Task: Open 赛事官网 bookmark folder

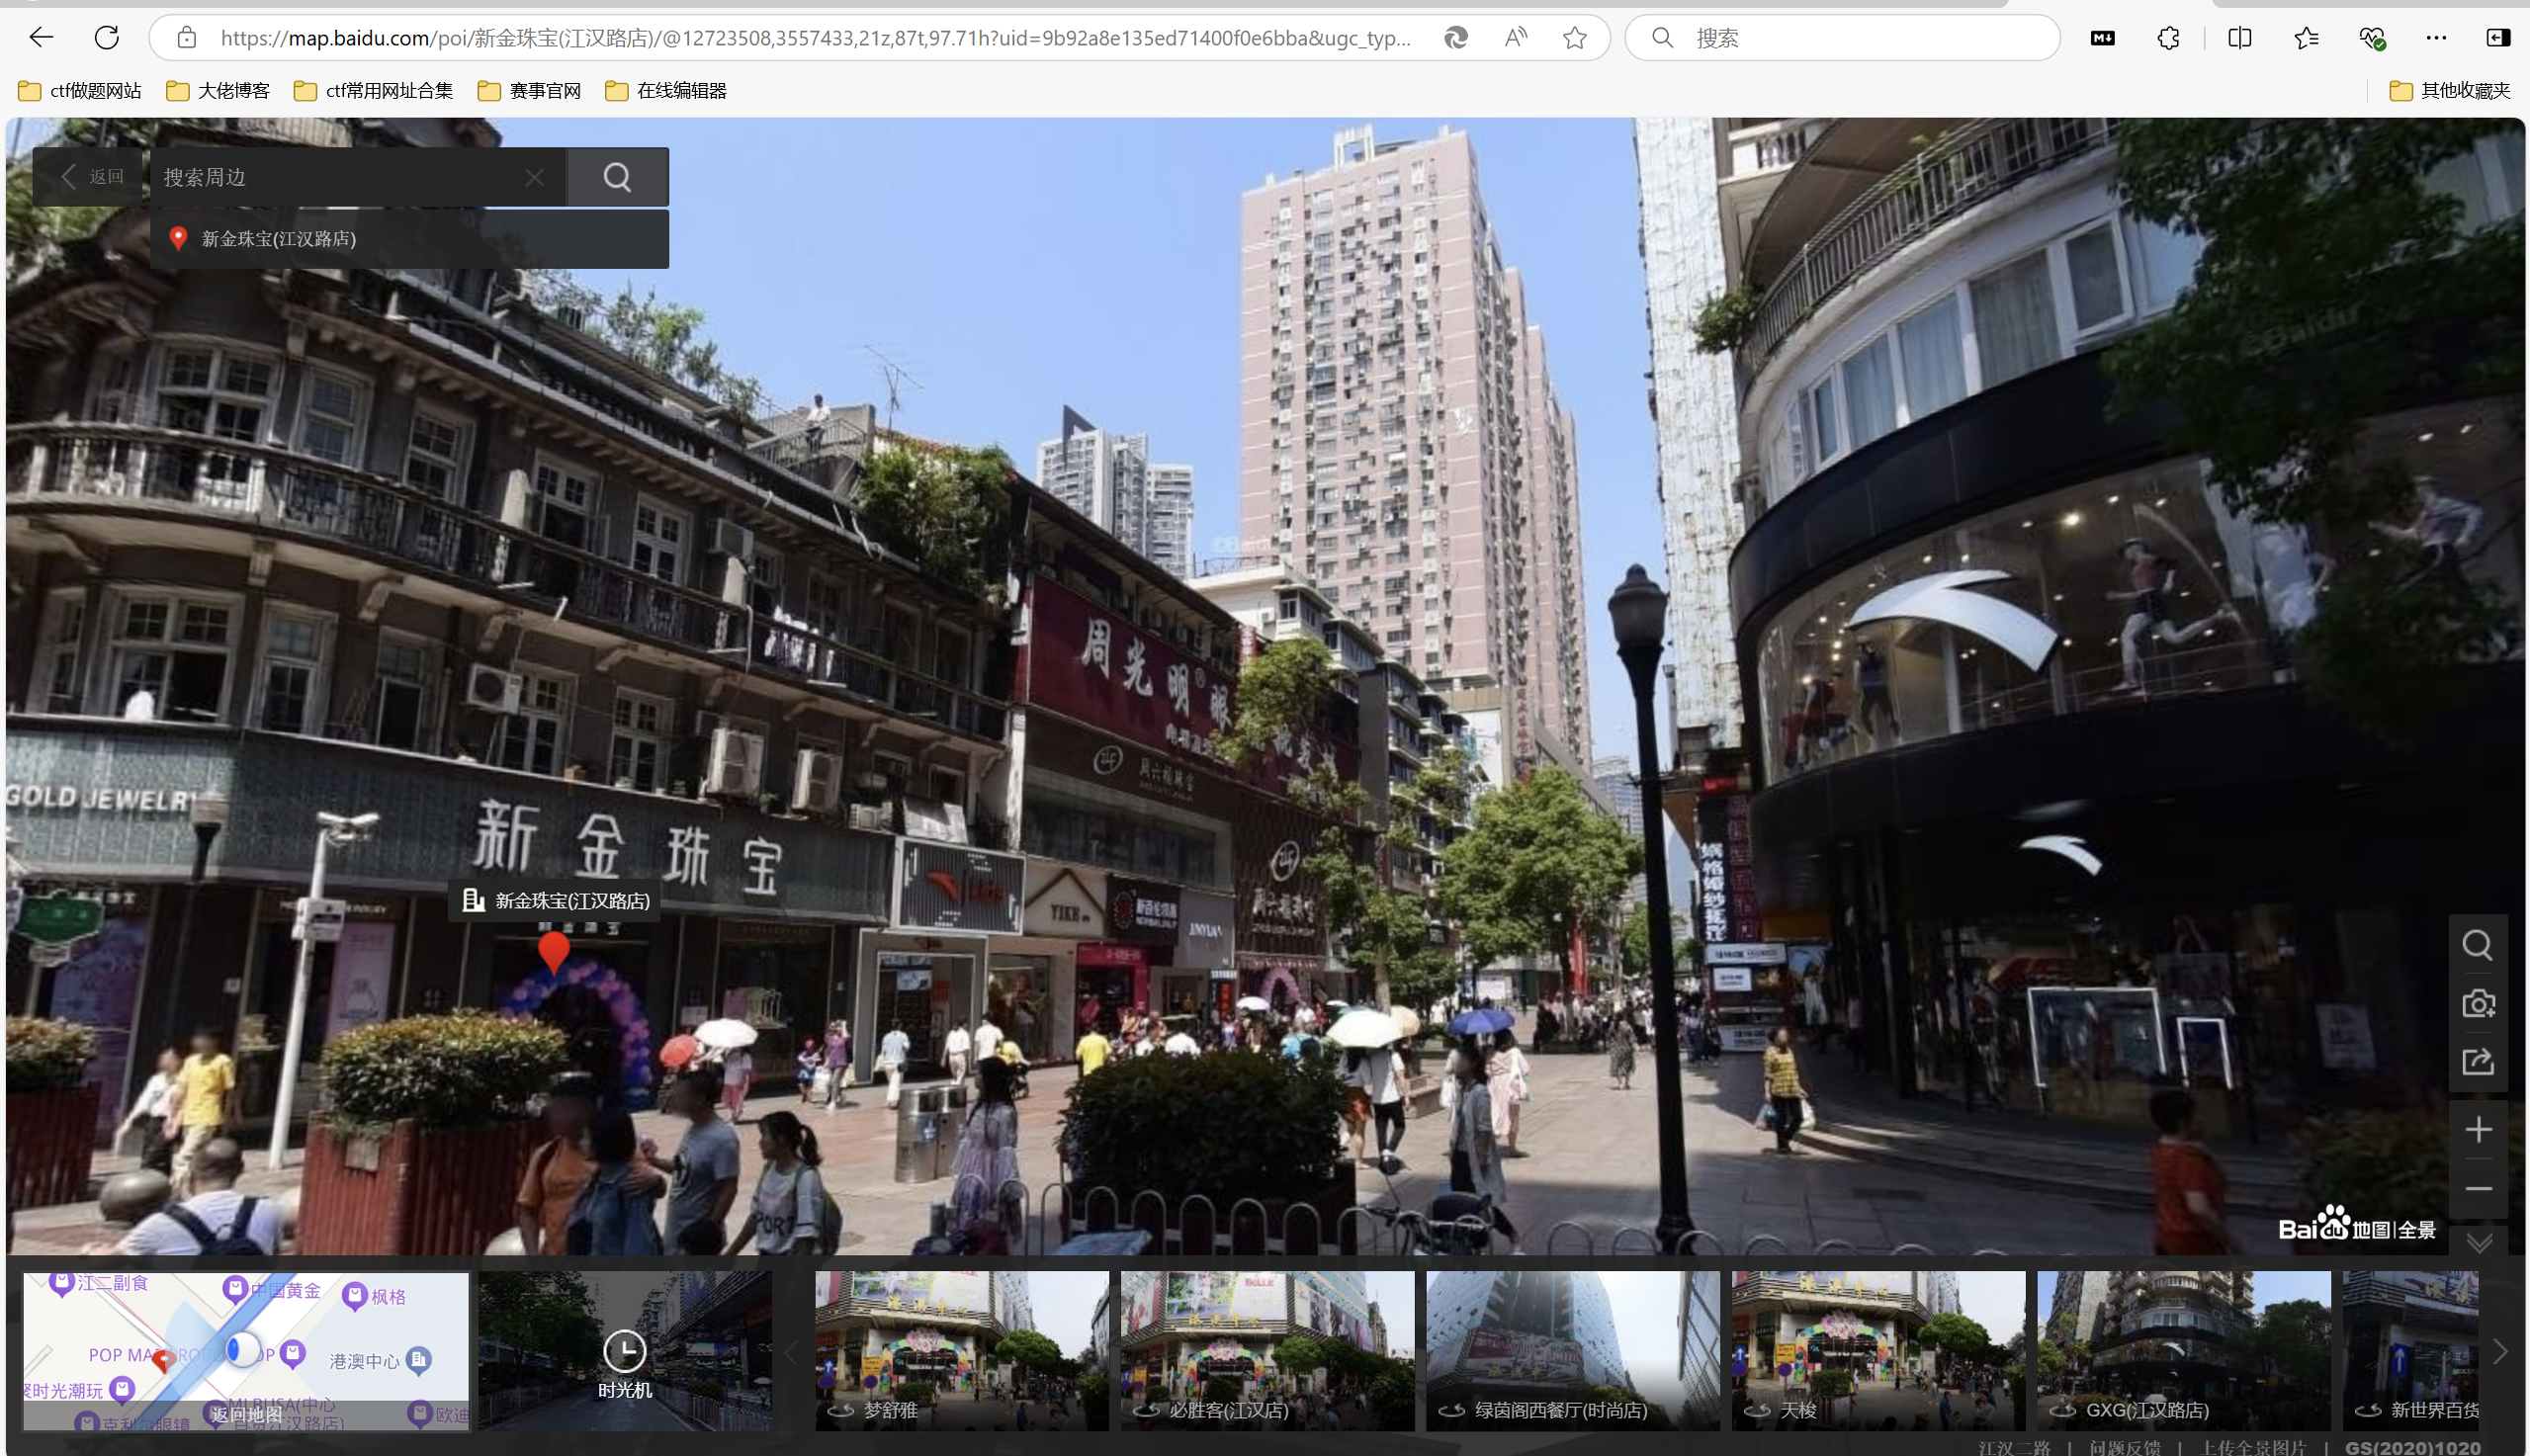Action: click(529, 91)
